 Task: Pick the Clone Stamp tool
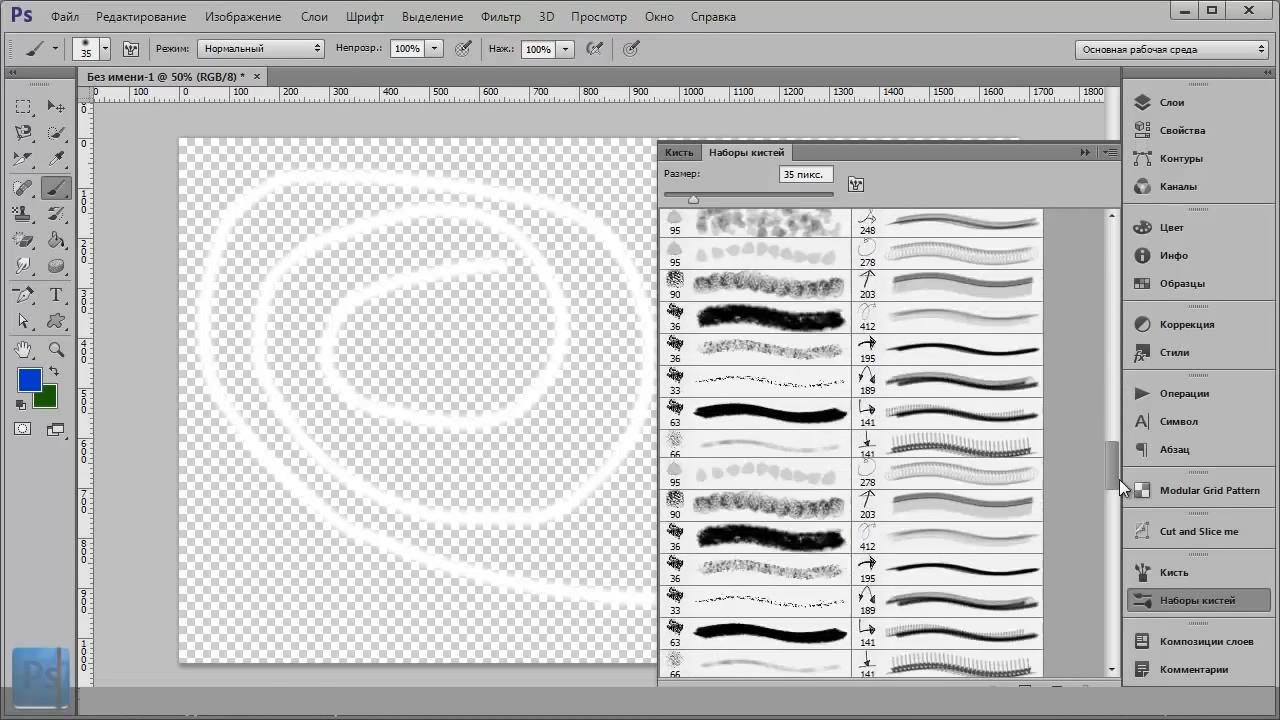[x=23, y=213]
